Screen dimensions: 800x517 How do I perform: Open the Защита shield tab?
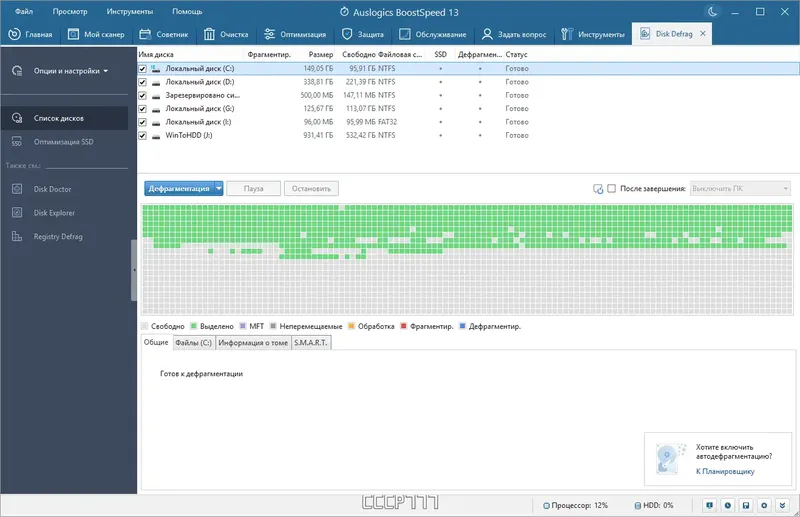[363, 34]
